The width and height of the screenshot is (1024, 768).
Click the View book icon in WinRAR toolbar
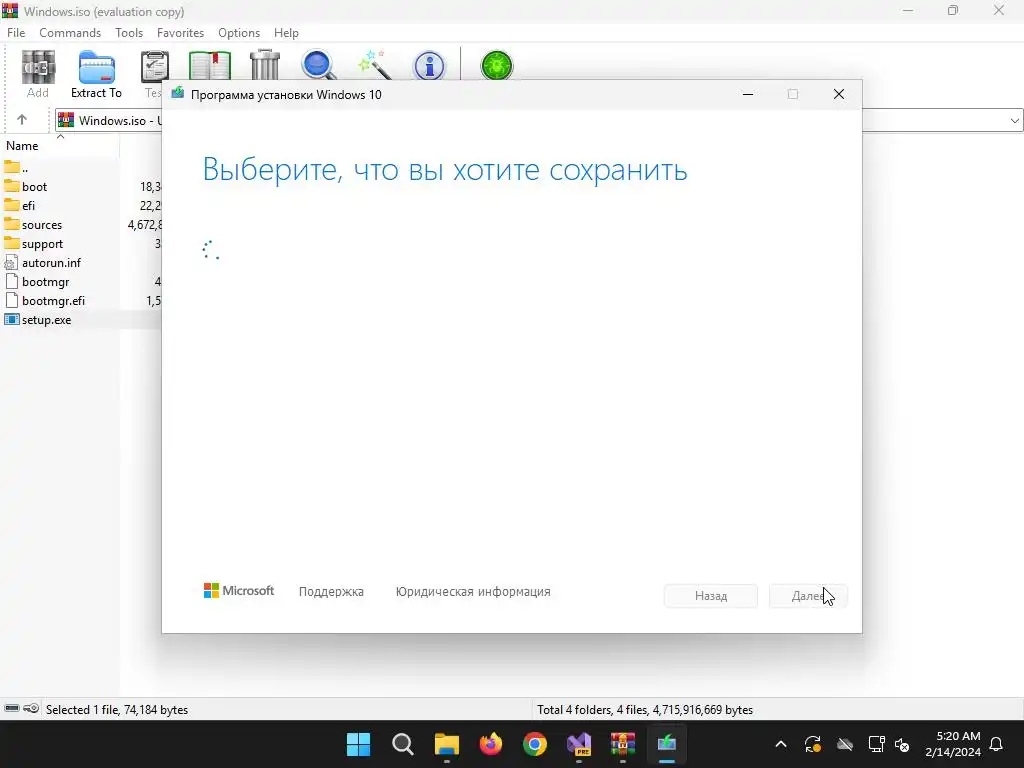210,65
